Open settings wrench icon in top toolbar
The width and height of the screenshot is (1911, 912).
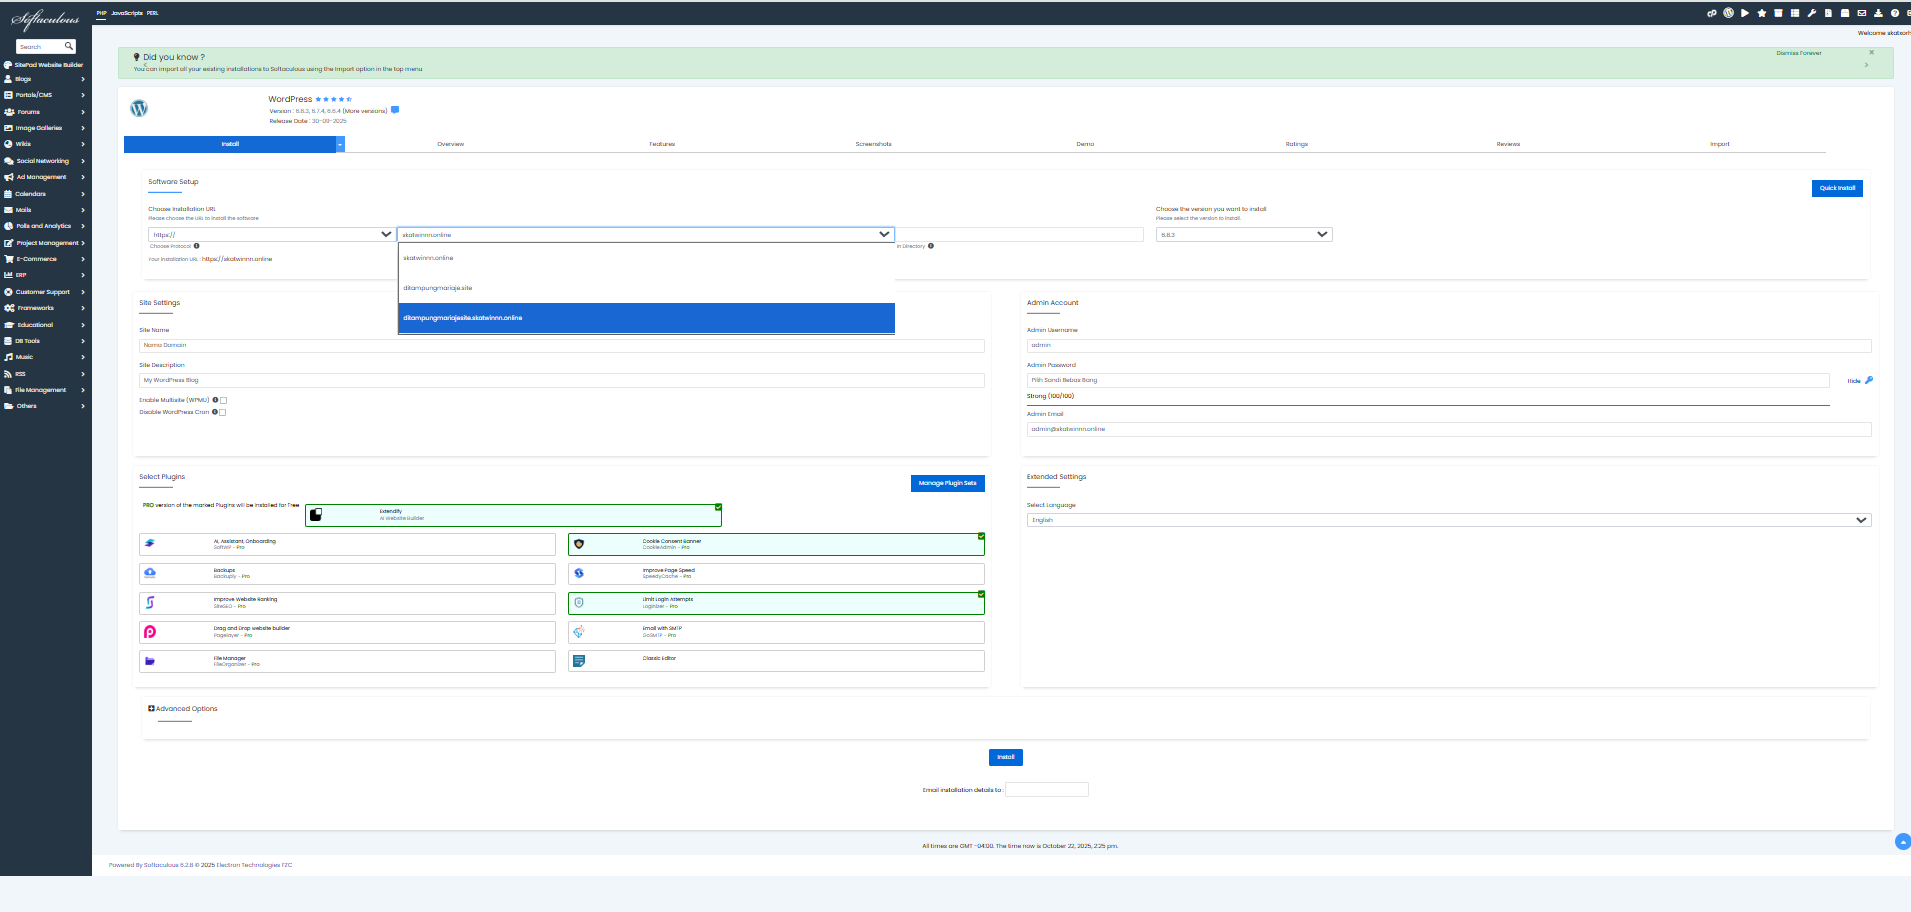pos(1811,13)
